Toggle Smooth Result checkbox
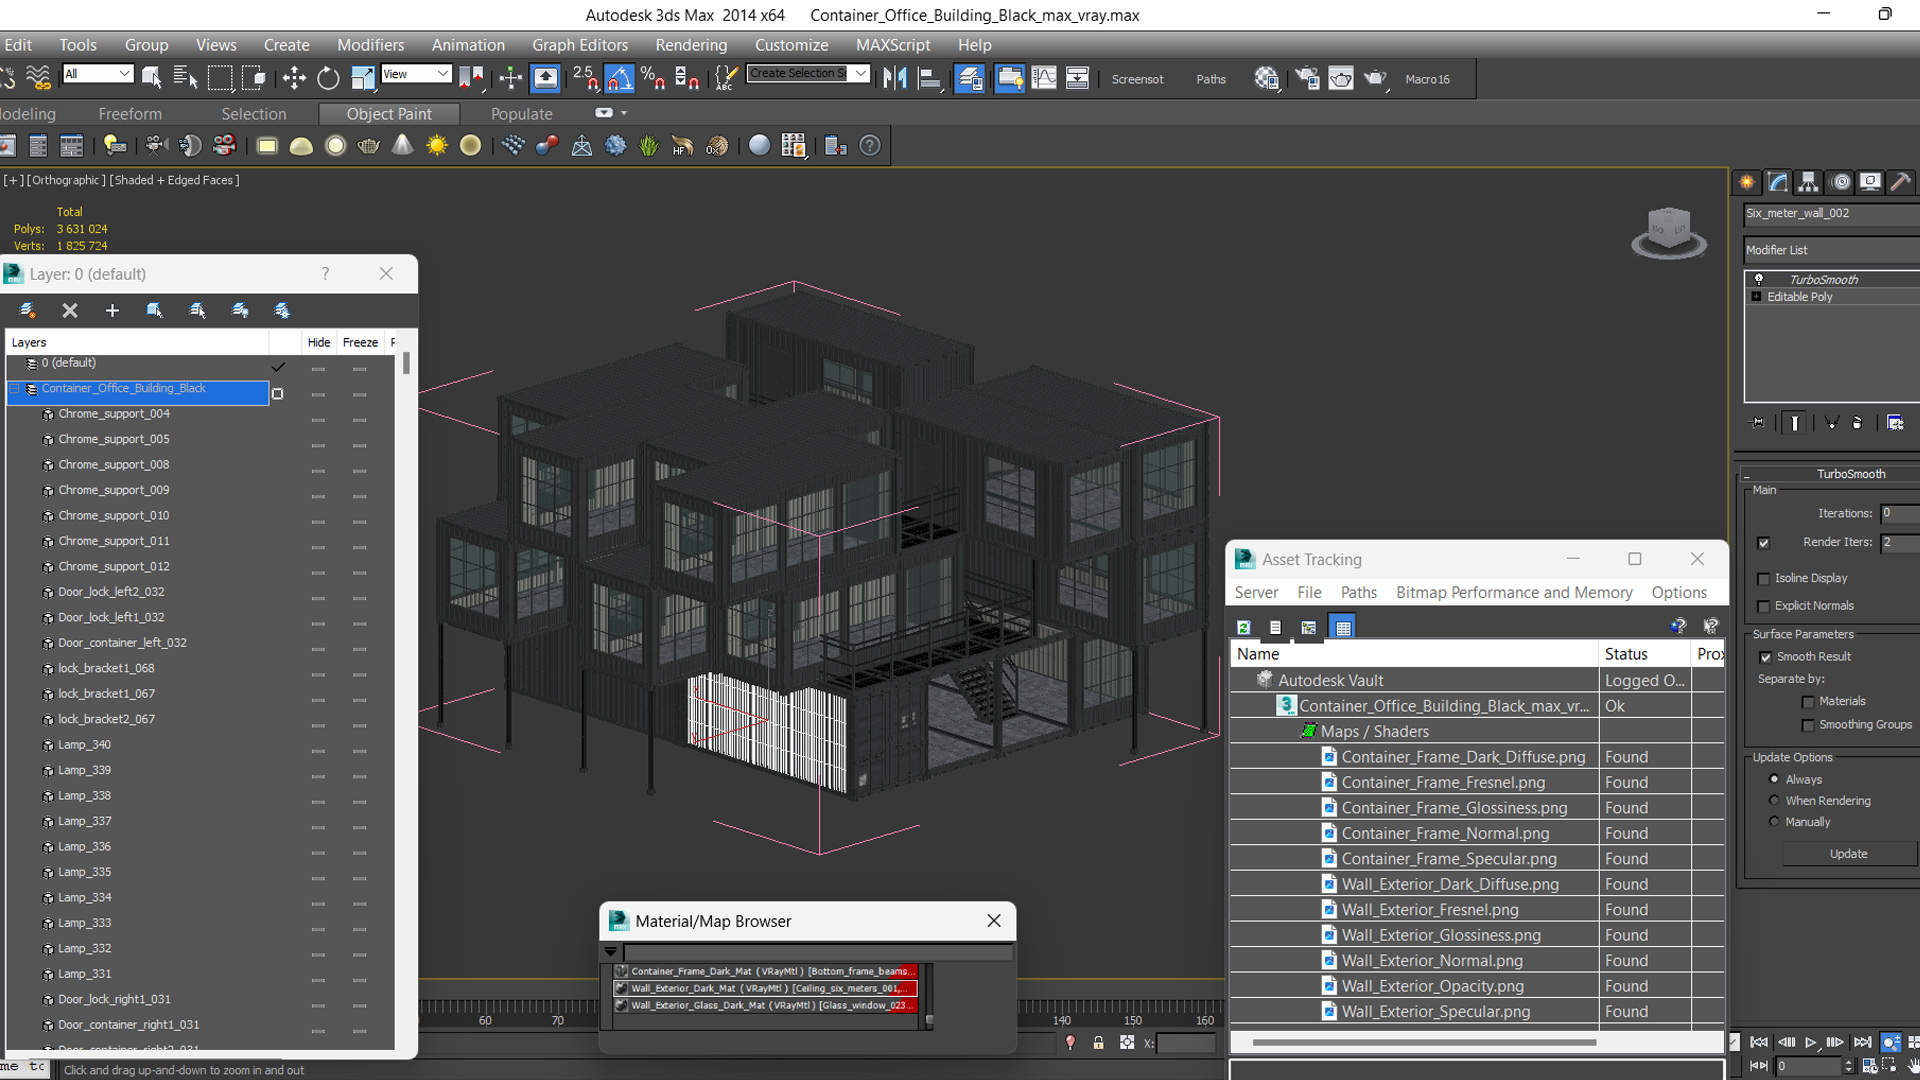The height and width of the screenshot is (1080, 1920). coord(1765,657)
